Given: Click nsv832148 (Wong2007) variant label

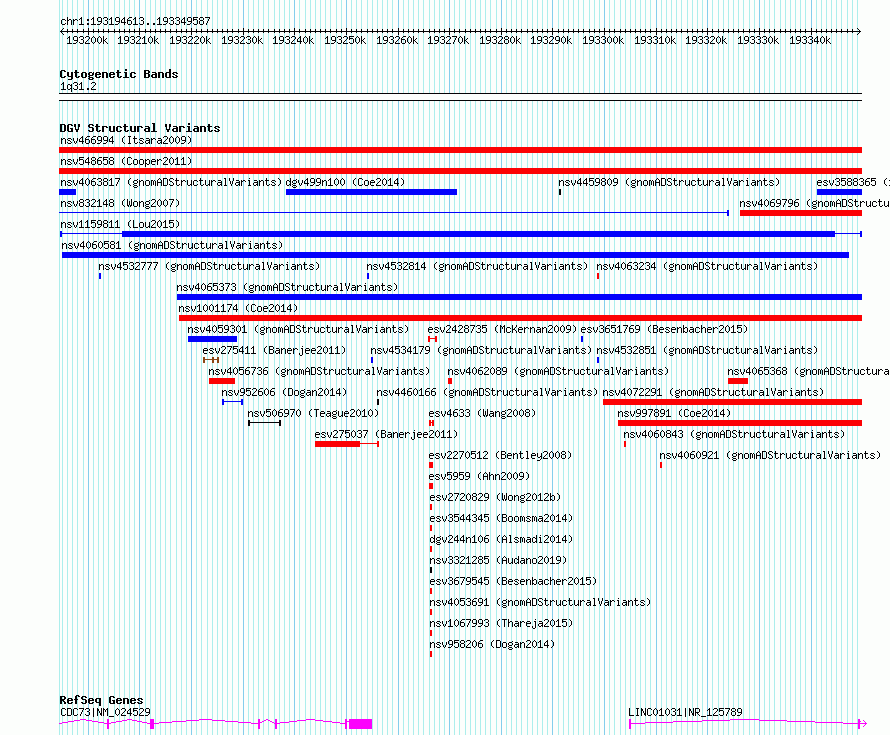Looking at the screenshot, I should pyautogui.click(x=120, y=203).
